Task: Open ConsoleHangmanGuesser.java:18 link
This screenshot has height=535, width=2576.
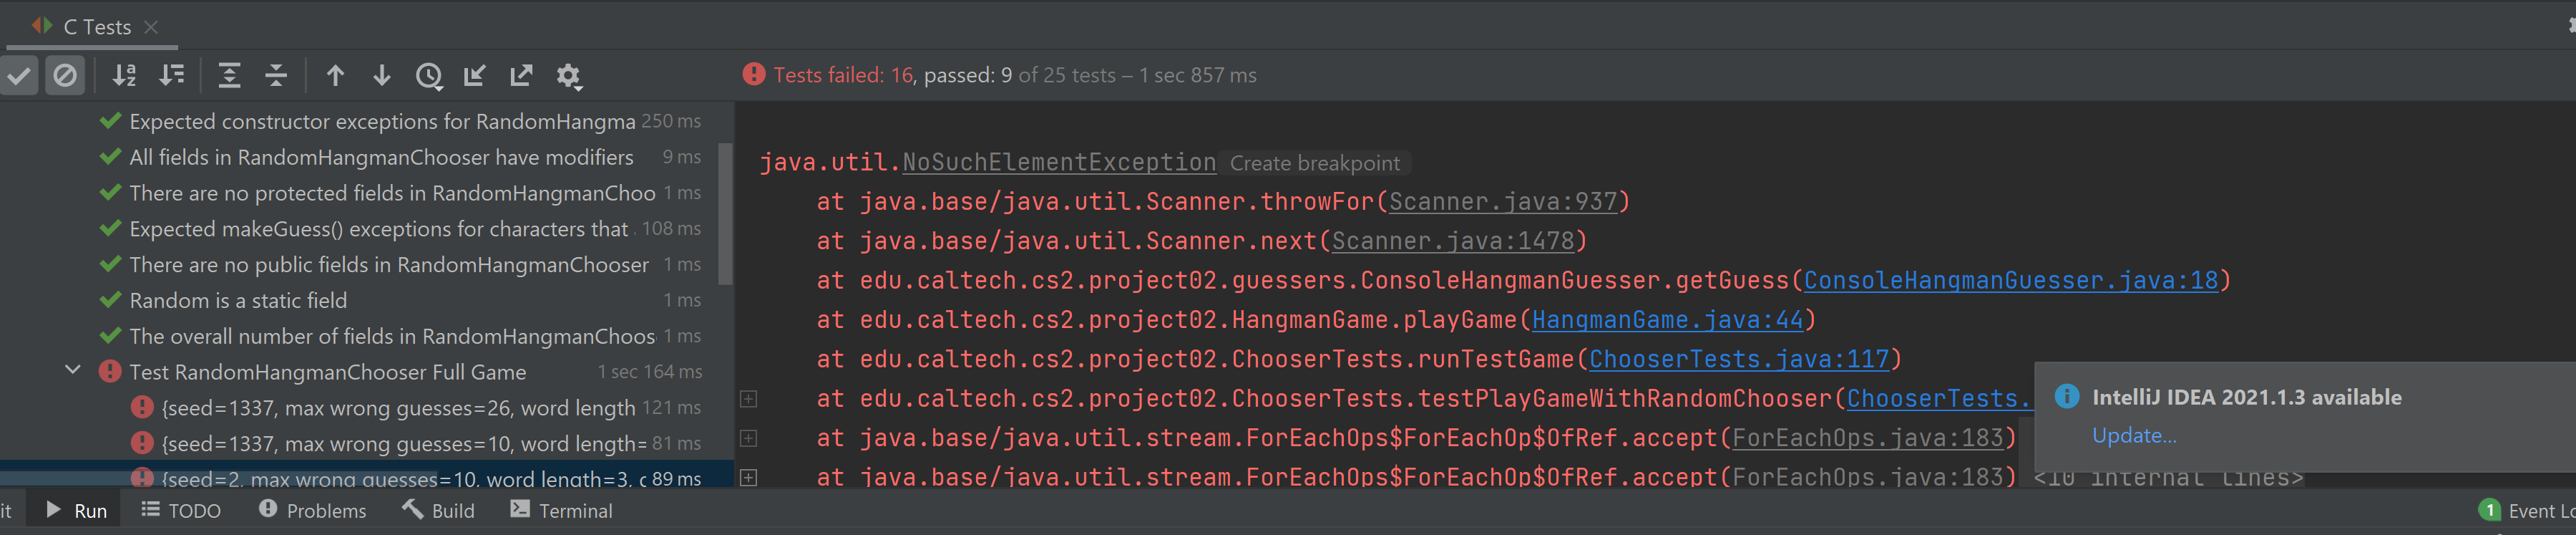Action: (2010, 281)
